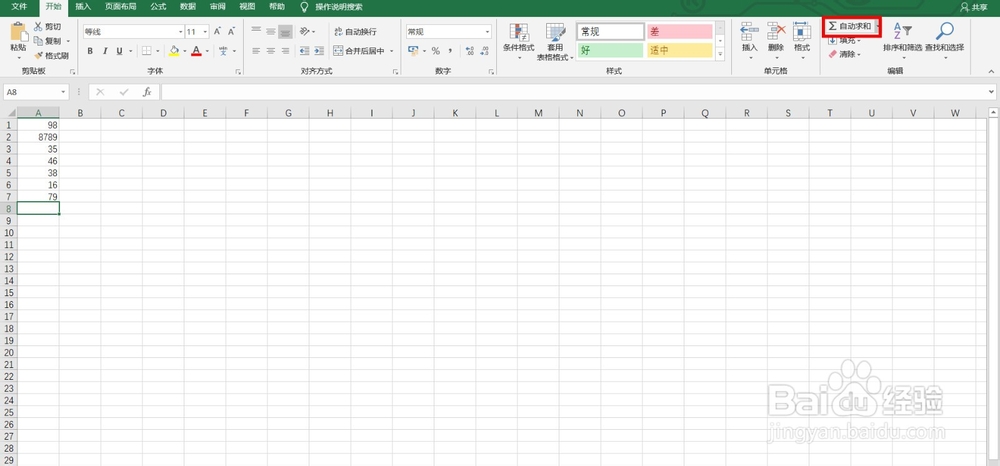1000x466 pixels.
Task: Open the font name dropdown (等线)
Action: coord(179,31)
